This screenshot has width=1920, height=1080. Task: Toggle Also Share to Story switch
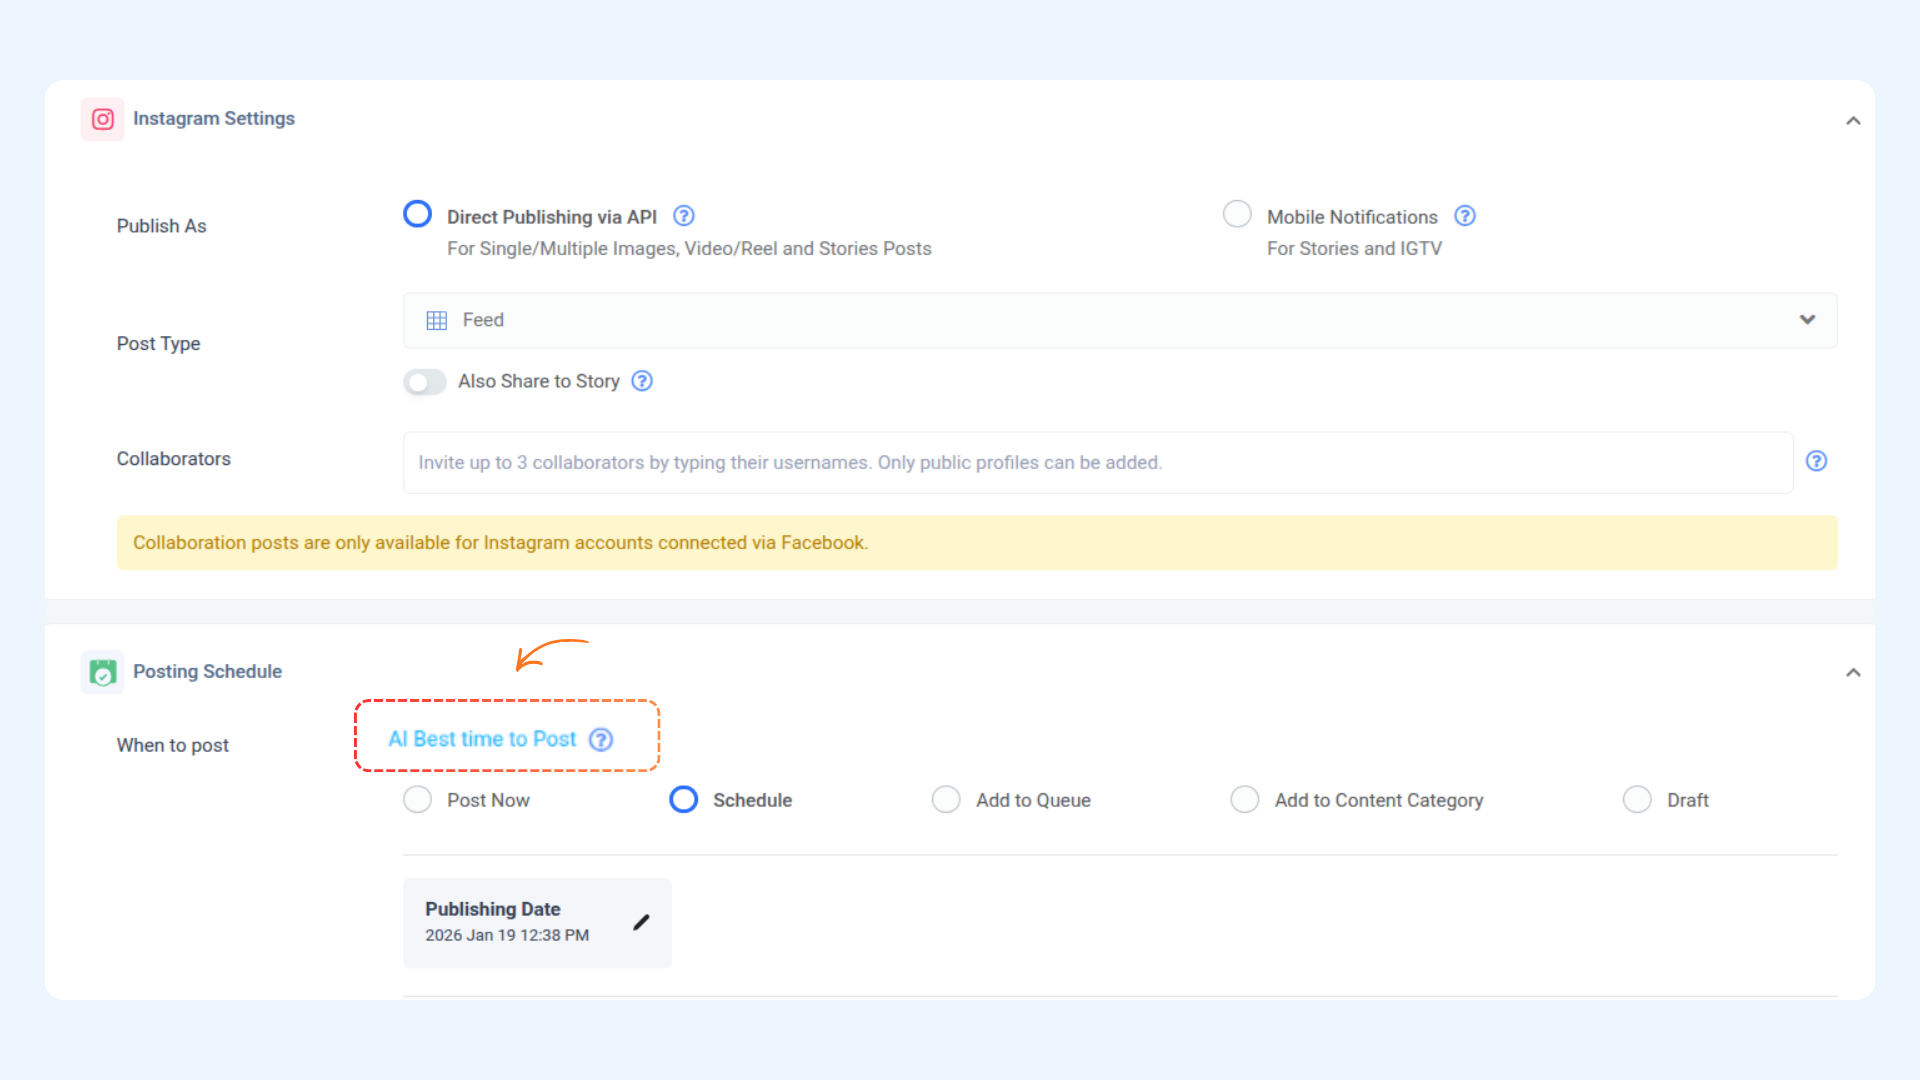click(425, 382)
